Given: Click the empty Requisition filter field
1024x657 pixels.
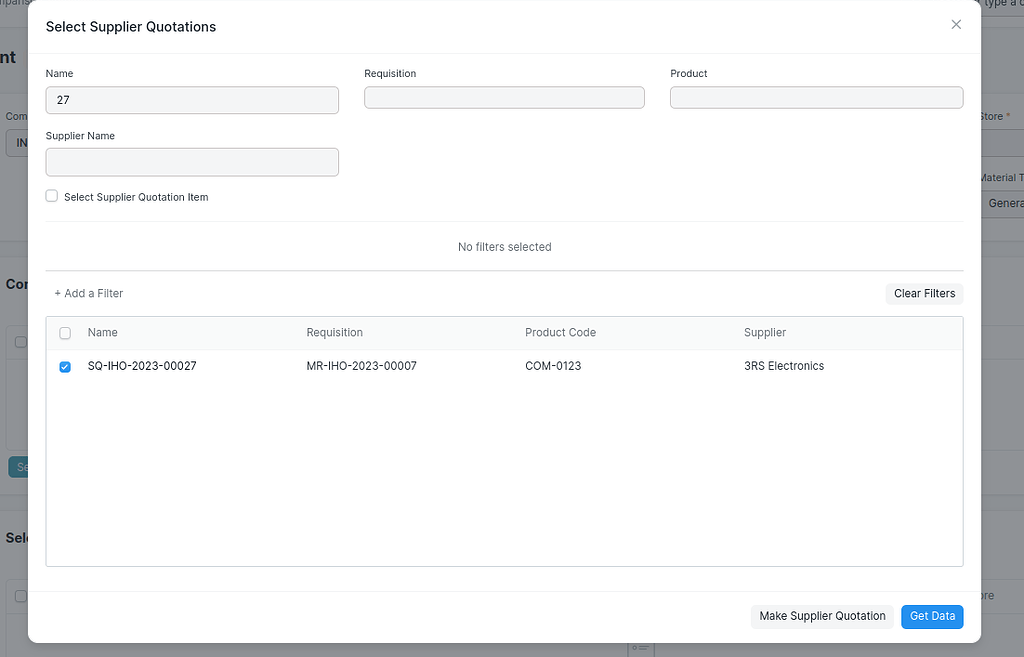Looking at the screenshot, I should click(504, 97).
